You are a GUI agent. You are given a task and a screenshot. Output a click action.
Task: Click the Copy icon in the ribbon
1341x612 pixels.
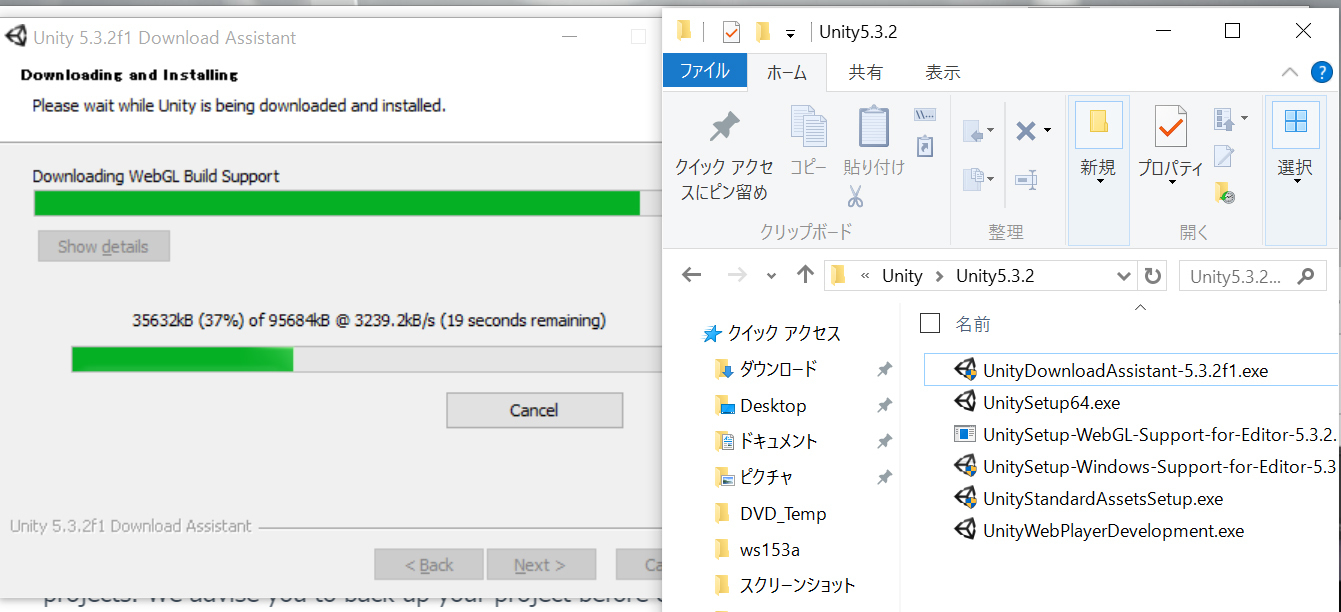[x=808, y=126]
